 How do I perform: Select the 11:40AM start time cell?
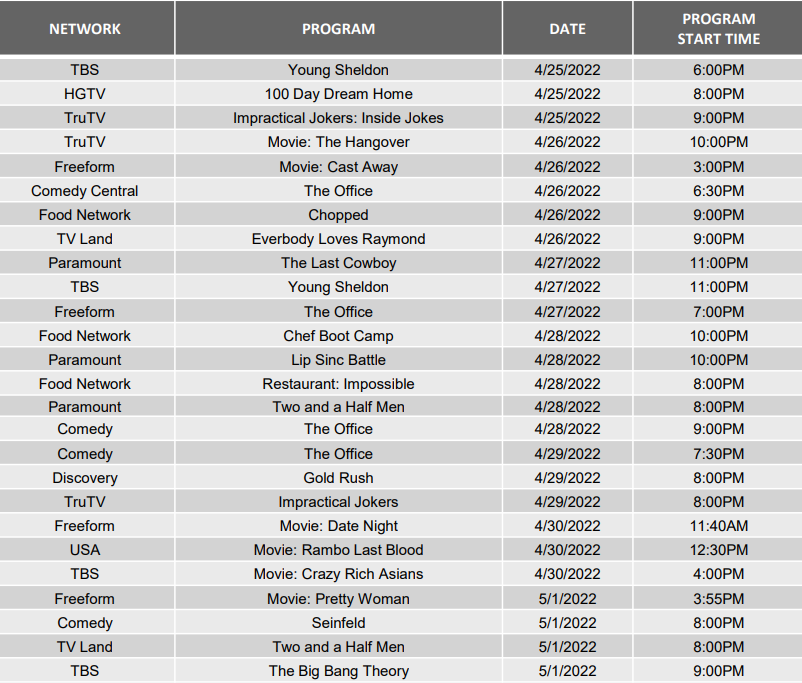coord(718,526)
